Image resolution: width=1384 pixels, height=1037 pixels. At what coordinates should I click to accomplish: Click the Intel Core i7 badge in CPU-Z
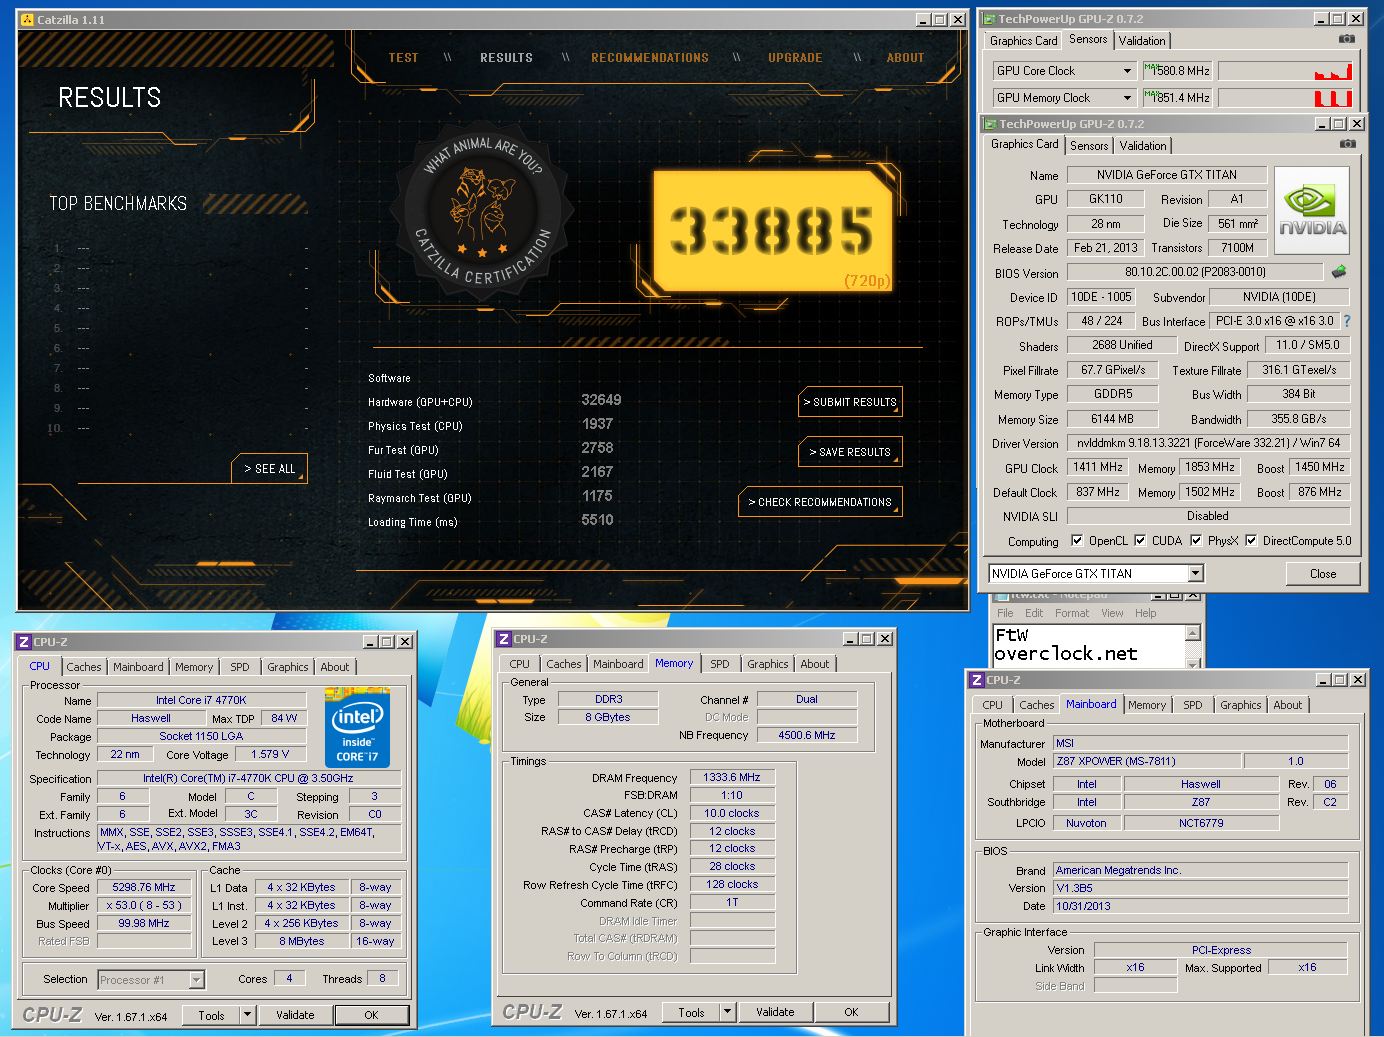[x=357, y=727]
